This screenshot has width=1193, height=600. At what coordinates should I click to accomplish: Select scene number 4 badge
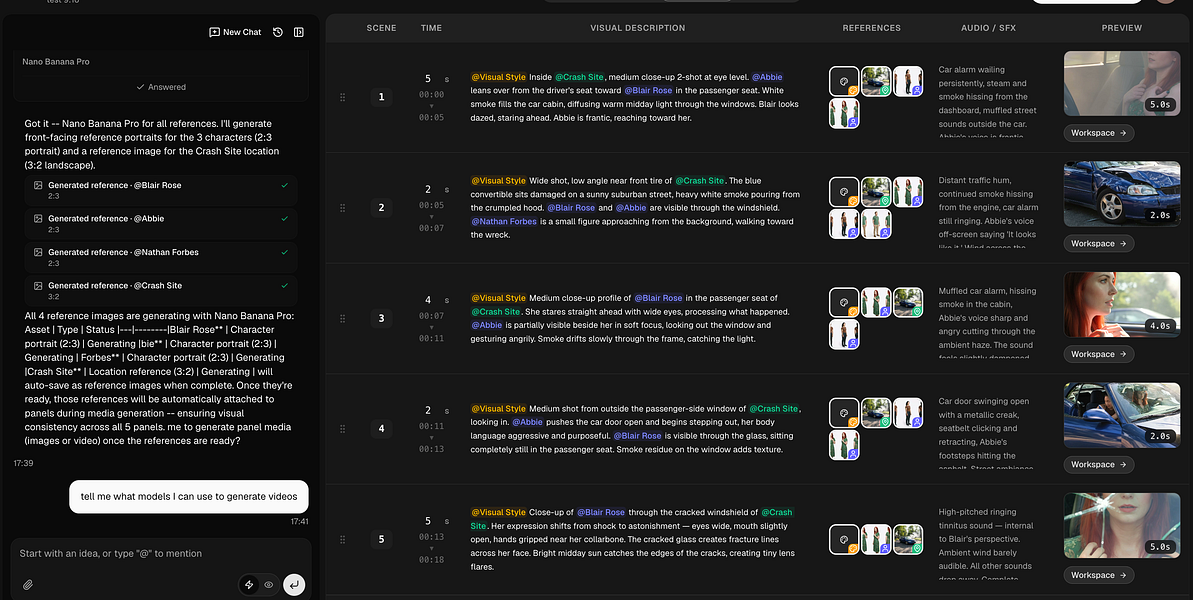point(381,429)
